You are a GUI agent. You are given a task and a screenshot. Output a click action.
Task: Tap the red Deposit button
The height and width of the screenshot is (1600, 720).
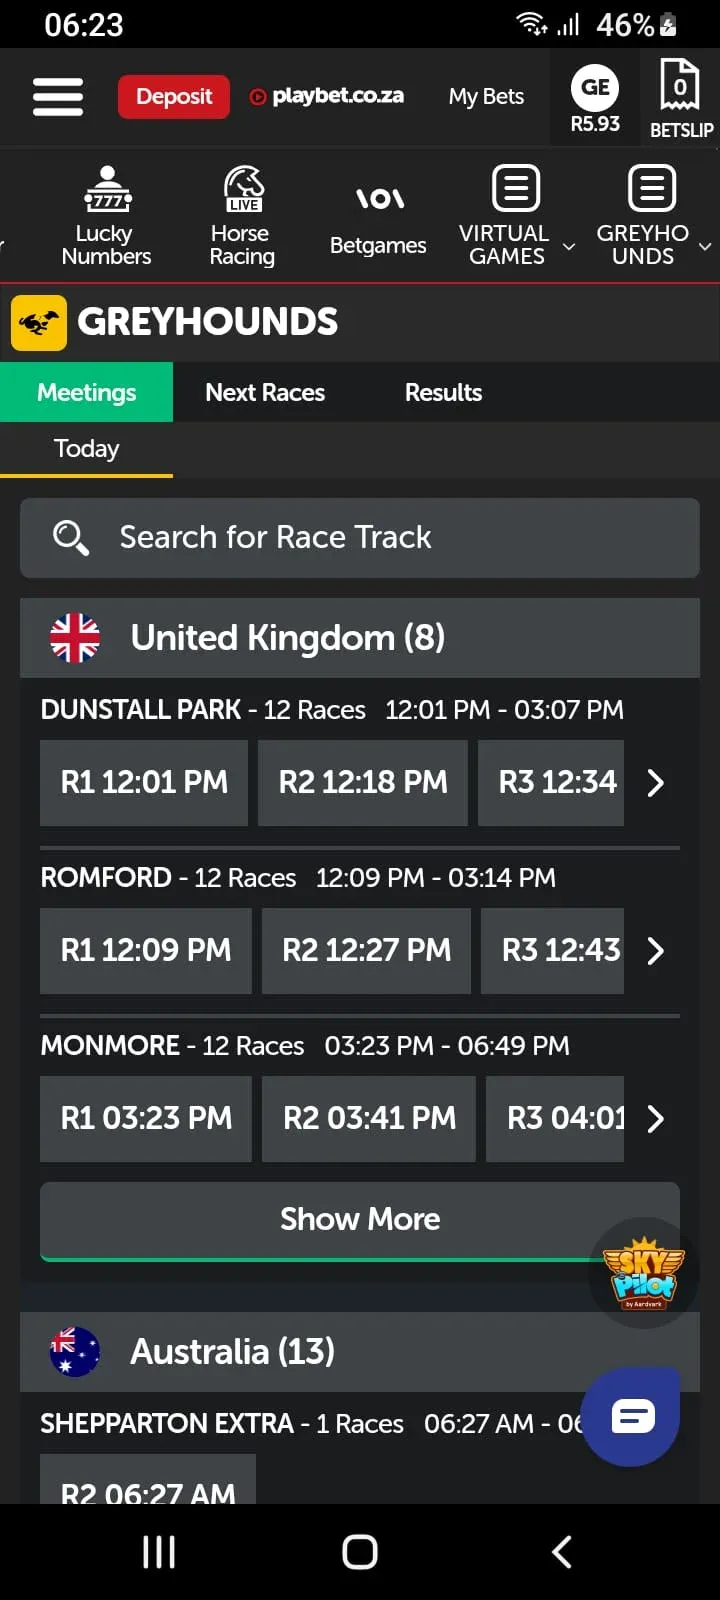[x=174, y=97]
